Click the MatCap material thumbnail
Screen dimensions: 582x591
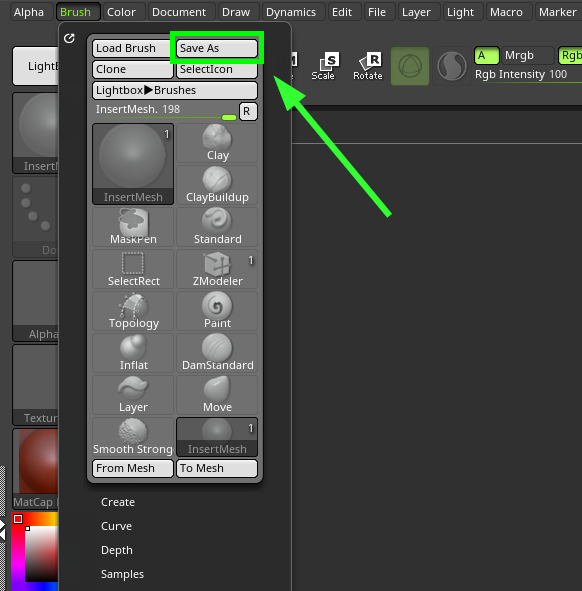(x=36, y=470)
